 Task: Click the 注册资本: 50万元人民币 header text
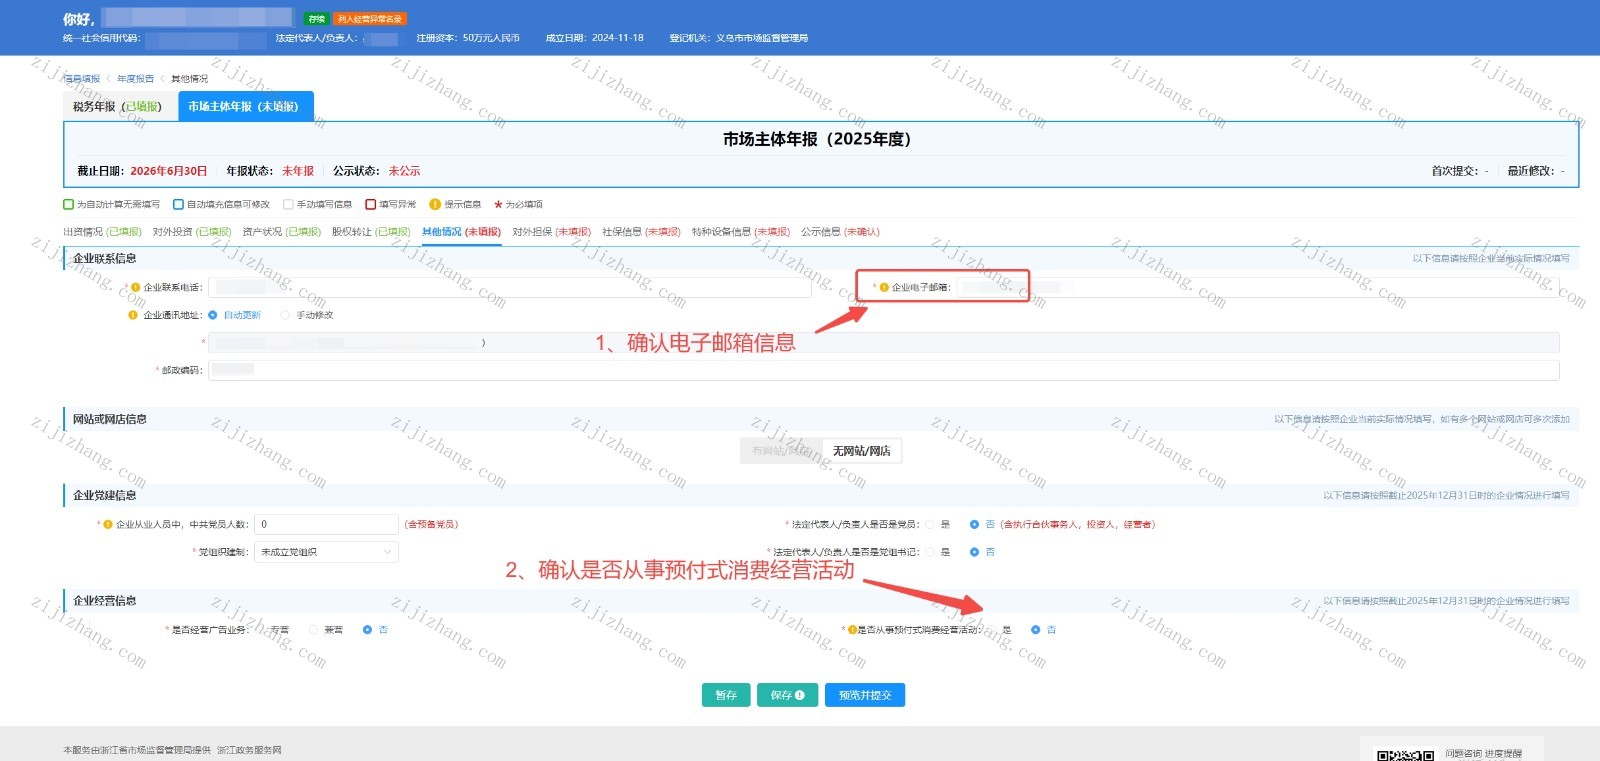pyautogui.click(x=468, y=38)
